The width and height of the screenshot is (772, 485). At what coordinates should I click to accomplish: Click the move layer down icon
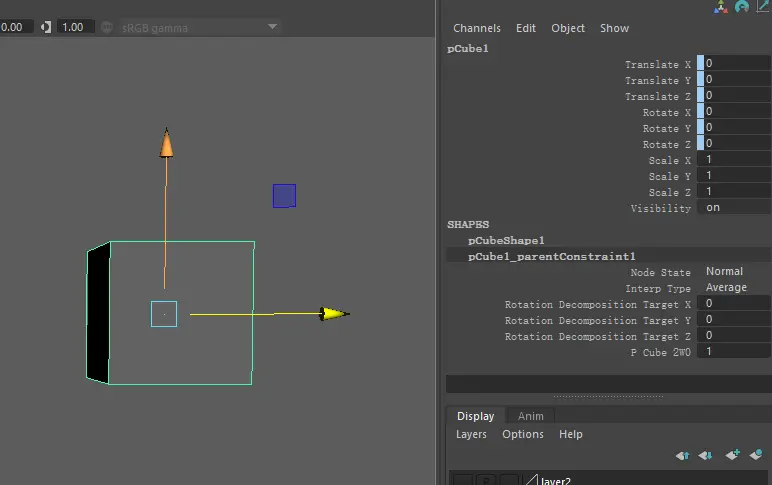coord(707,455)
